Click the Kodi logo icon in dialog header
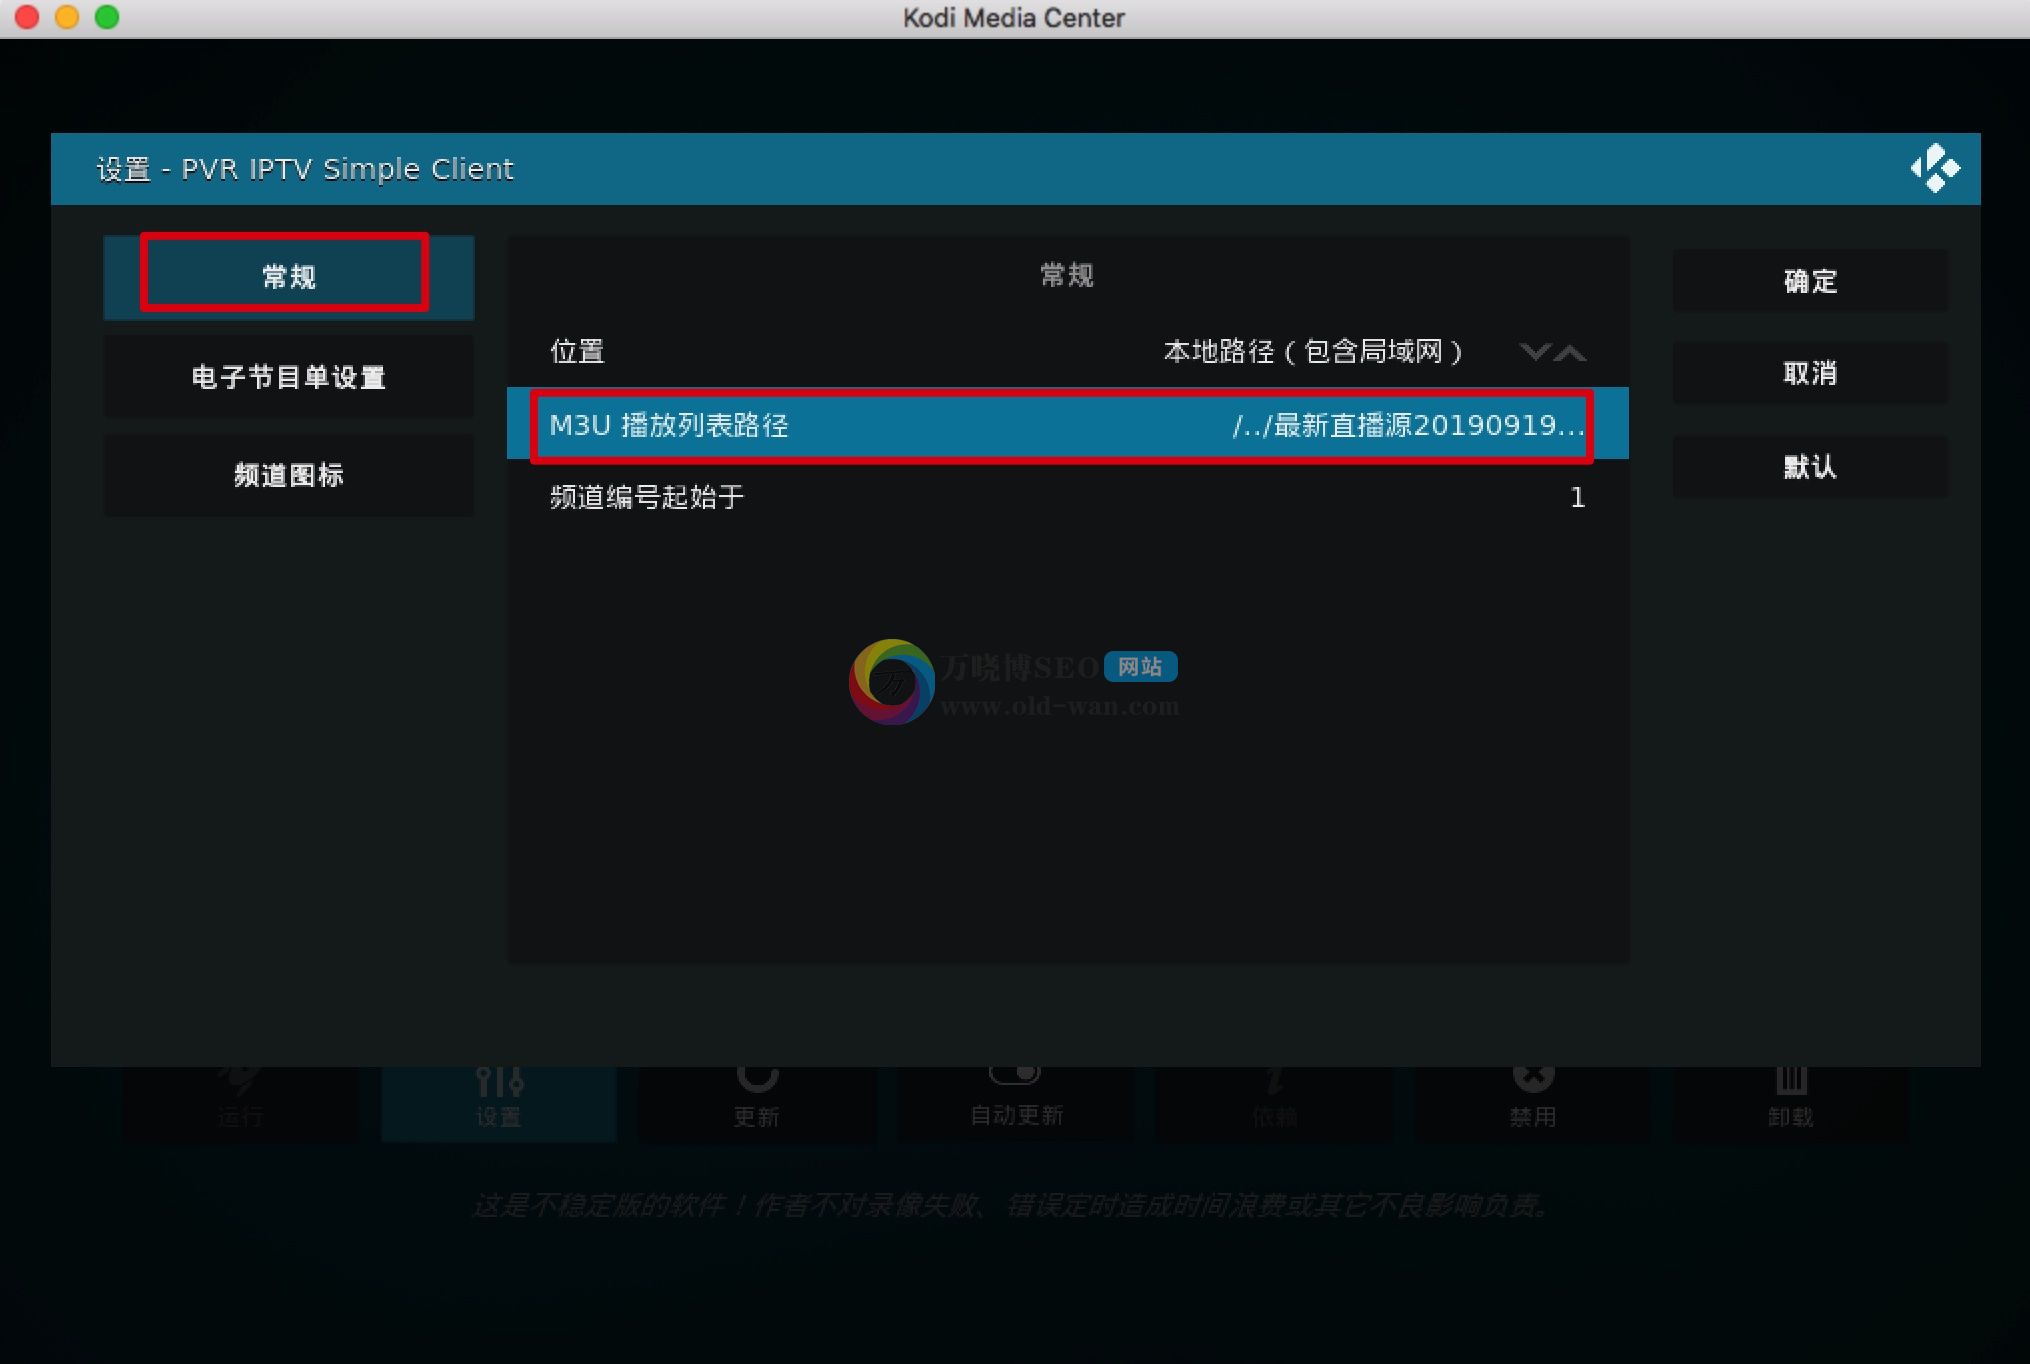 coord(1935,168)
